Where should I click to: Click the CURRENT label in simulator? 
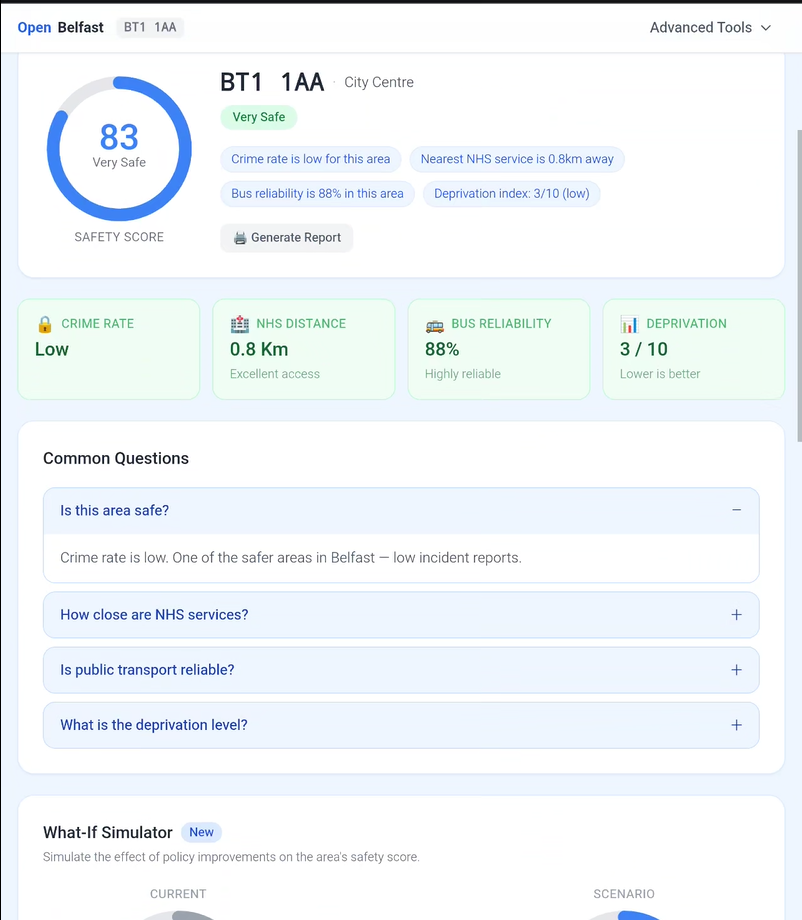click(x=178, y=894)
